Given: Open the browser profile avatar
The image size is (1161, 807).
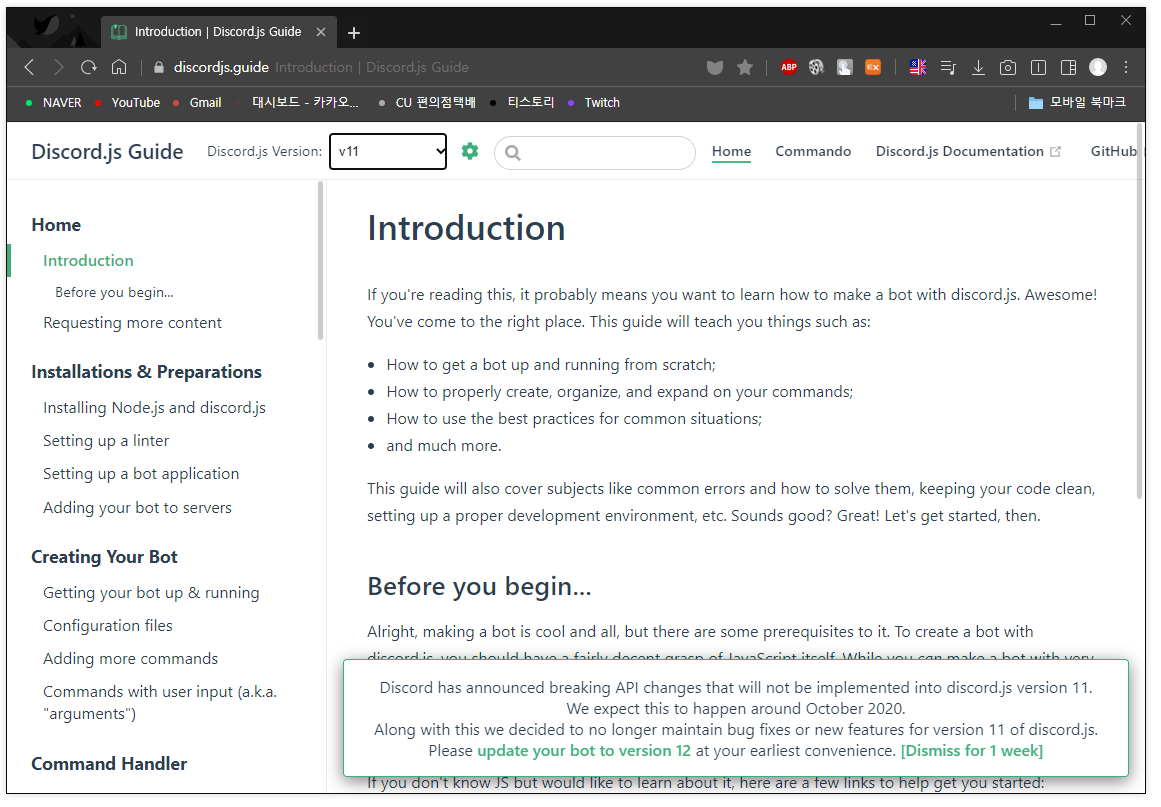Looking at the screenshot, I should 1098,67.
